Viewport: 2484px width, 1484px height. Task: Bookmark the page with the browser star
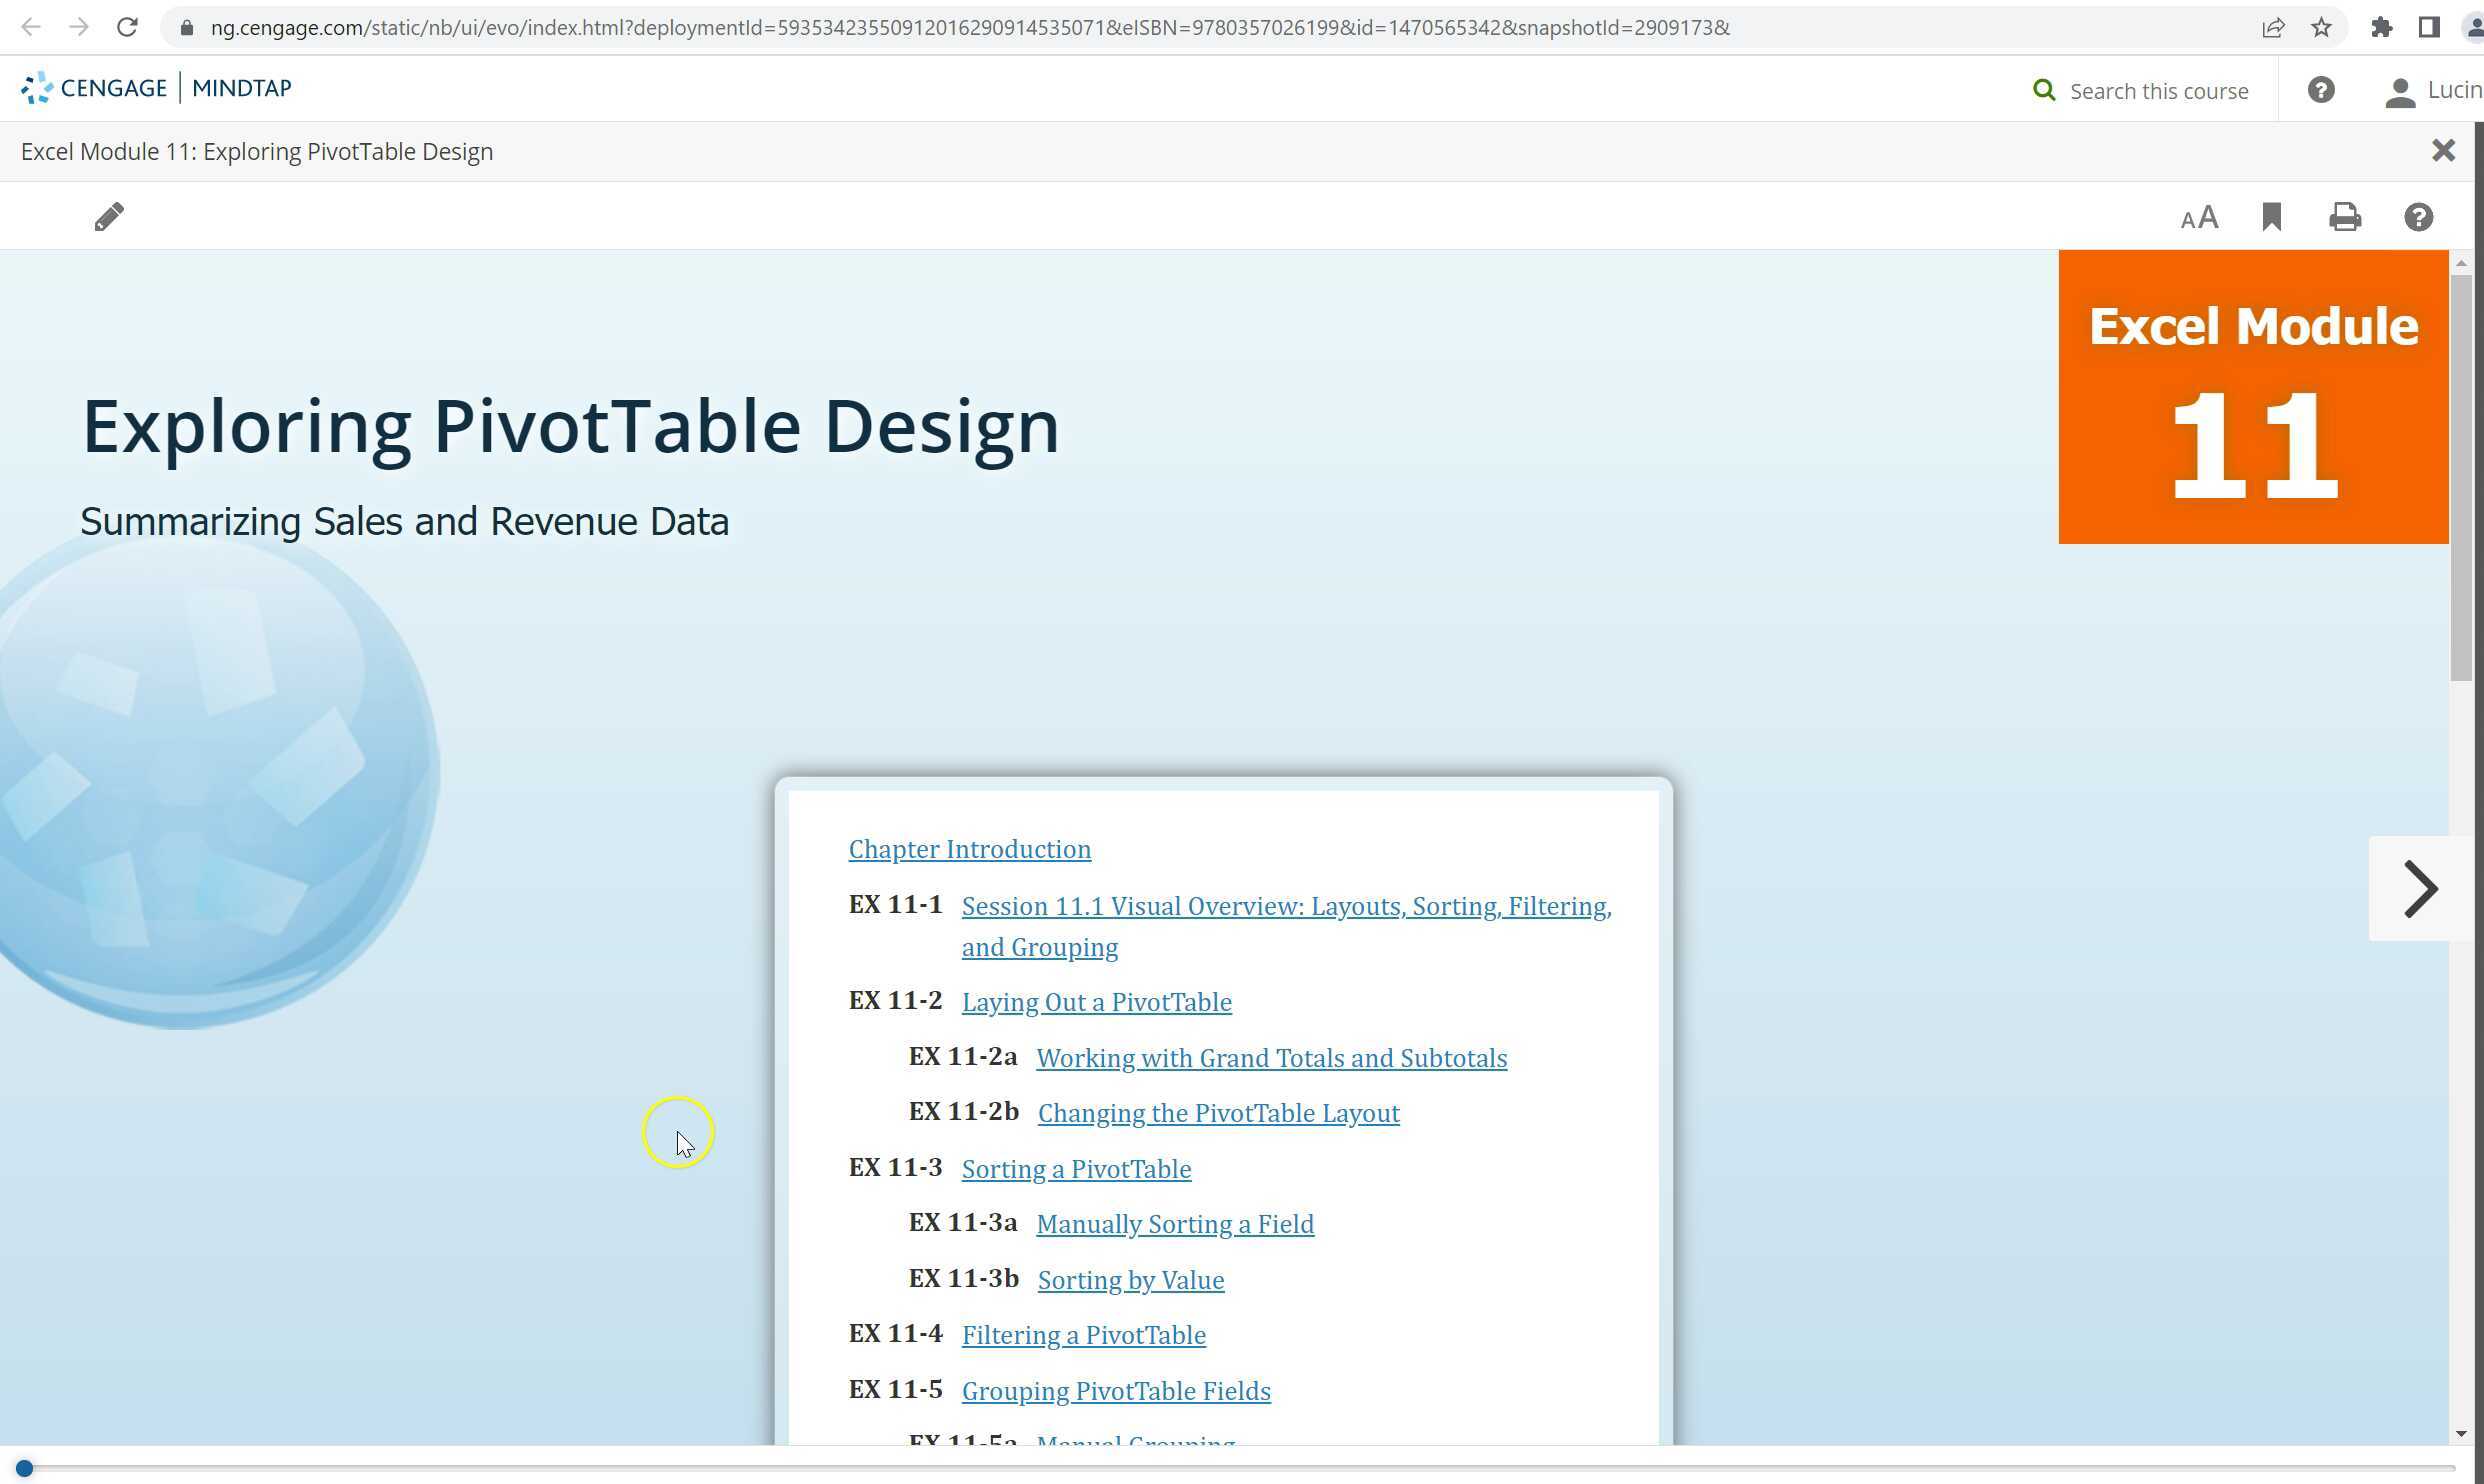(x=2321, y=27)
